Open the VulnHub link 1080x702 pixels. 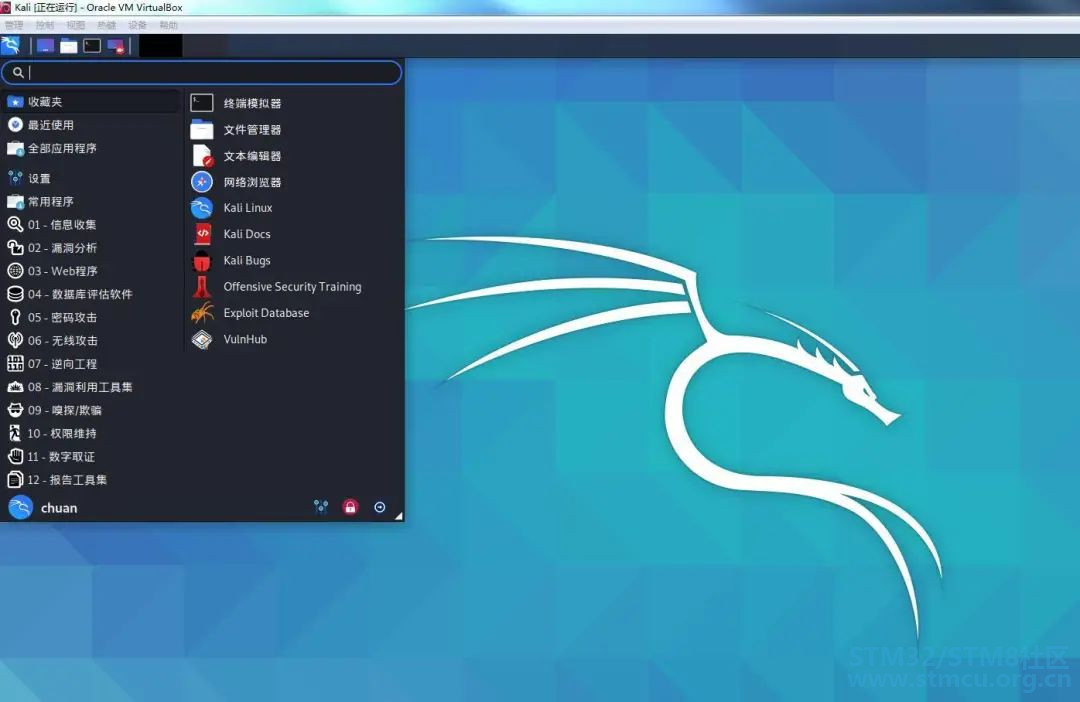point(245,339)
